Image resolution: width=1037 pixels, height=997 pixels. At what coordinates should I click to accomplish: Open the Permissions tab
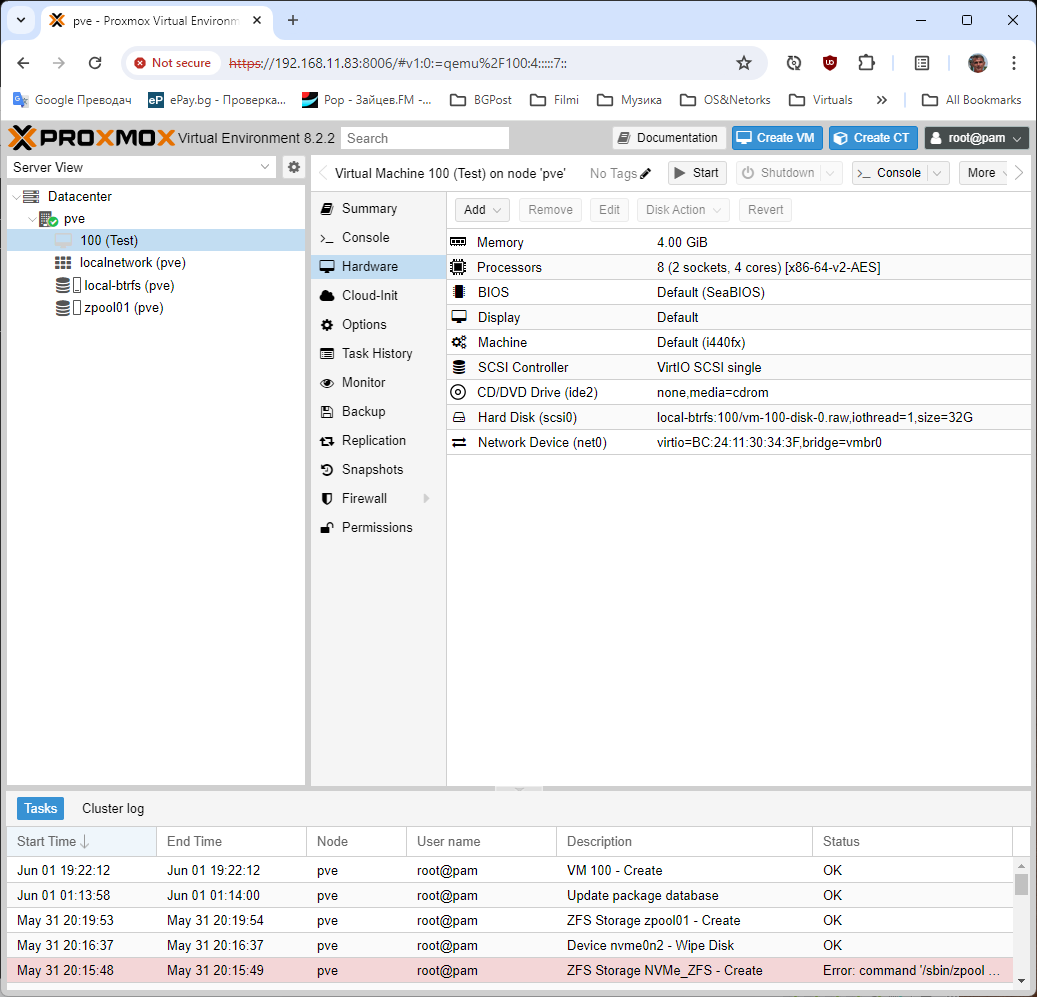point(378,528)
